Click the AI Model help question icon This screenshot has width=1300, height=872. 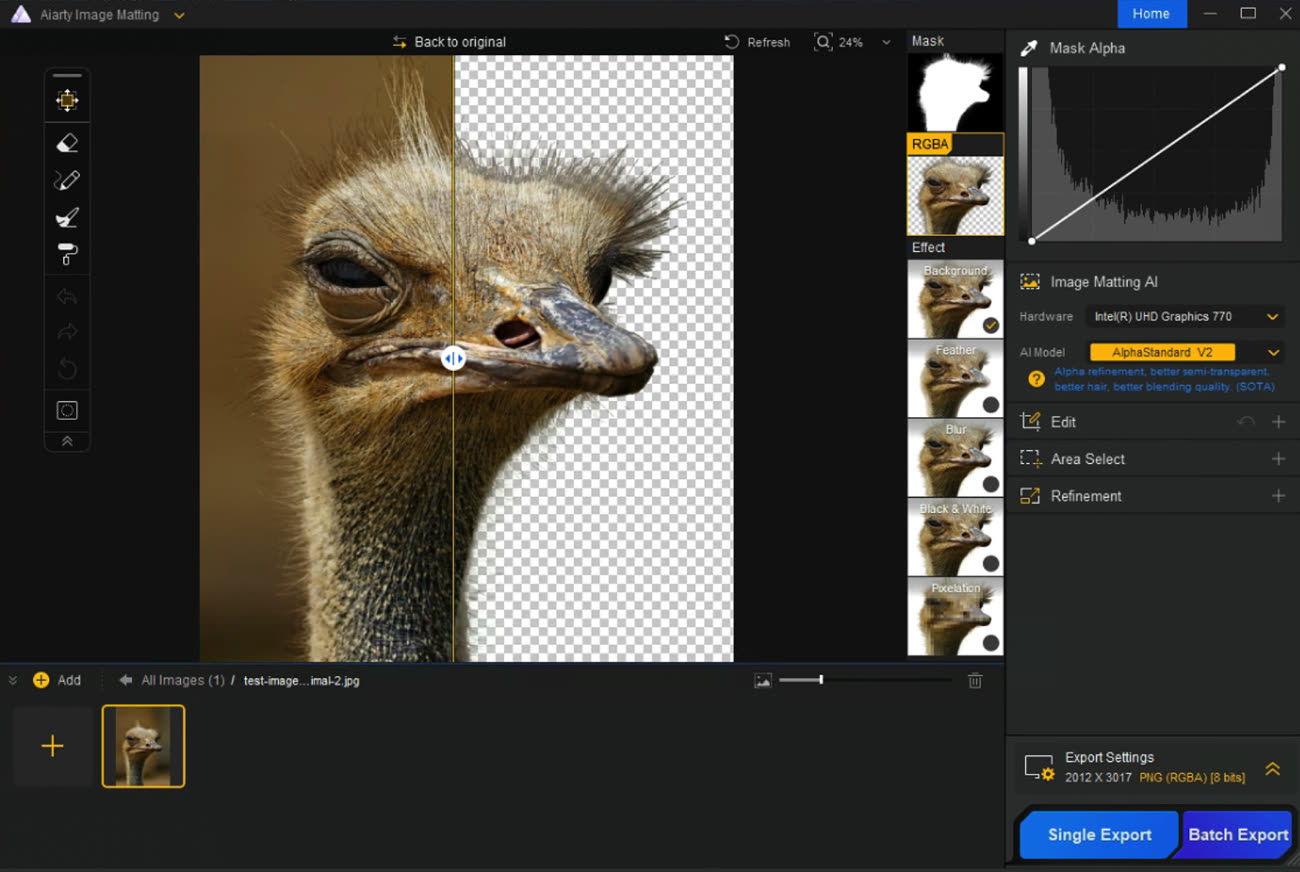coord(1037,379)
